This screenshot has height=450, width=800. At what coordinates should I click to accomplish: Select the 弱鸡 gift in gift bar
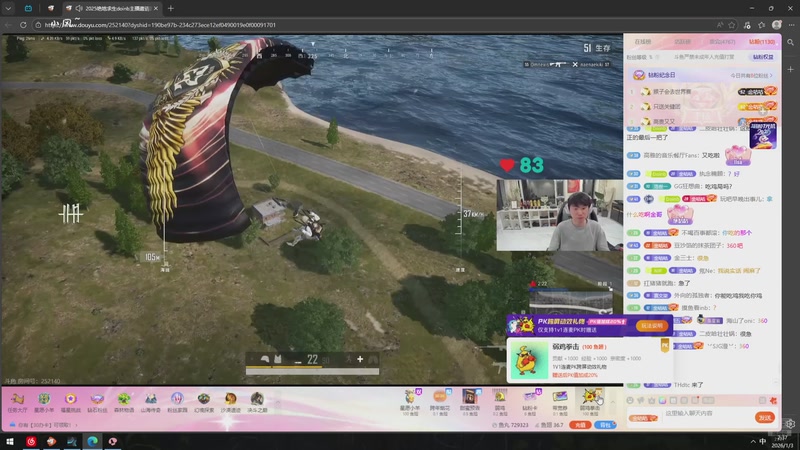coord(500,402)
